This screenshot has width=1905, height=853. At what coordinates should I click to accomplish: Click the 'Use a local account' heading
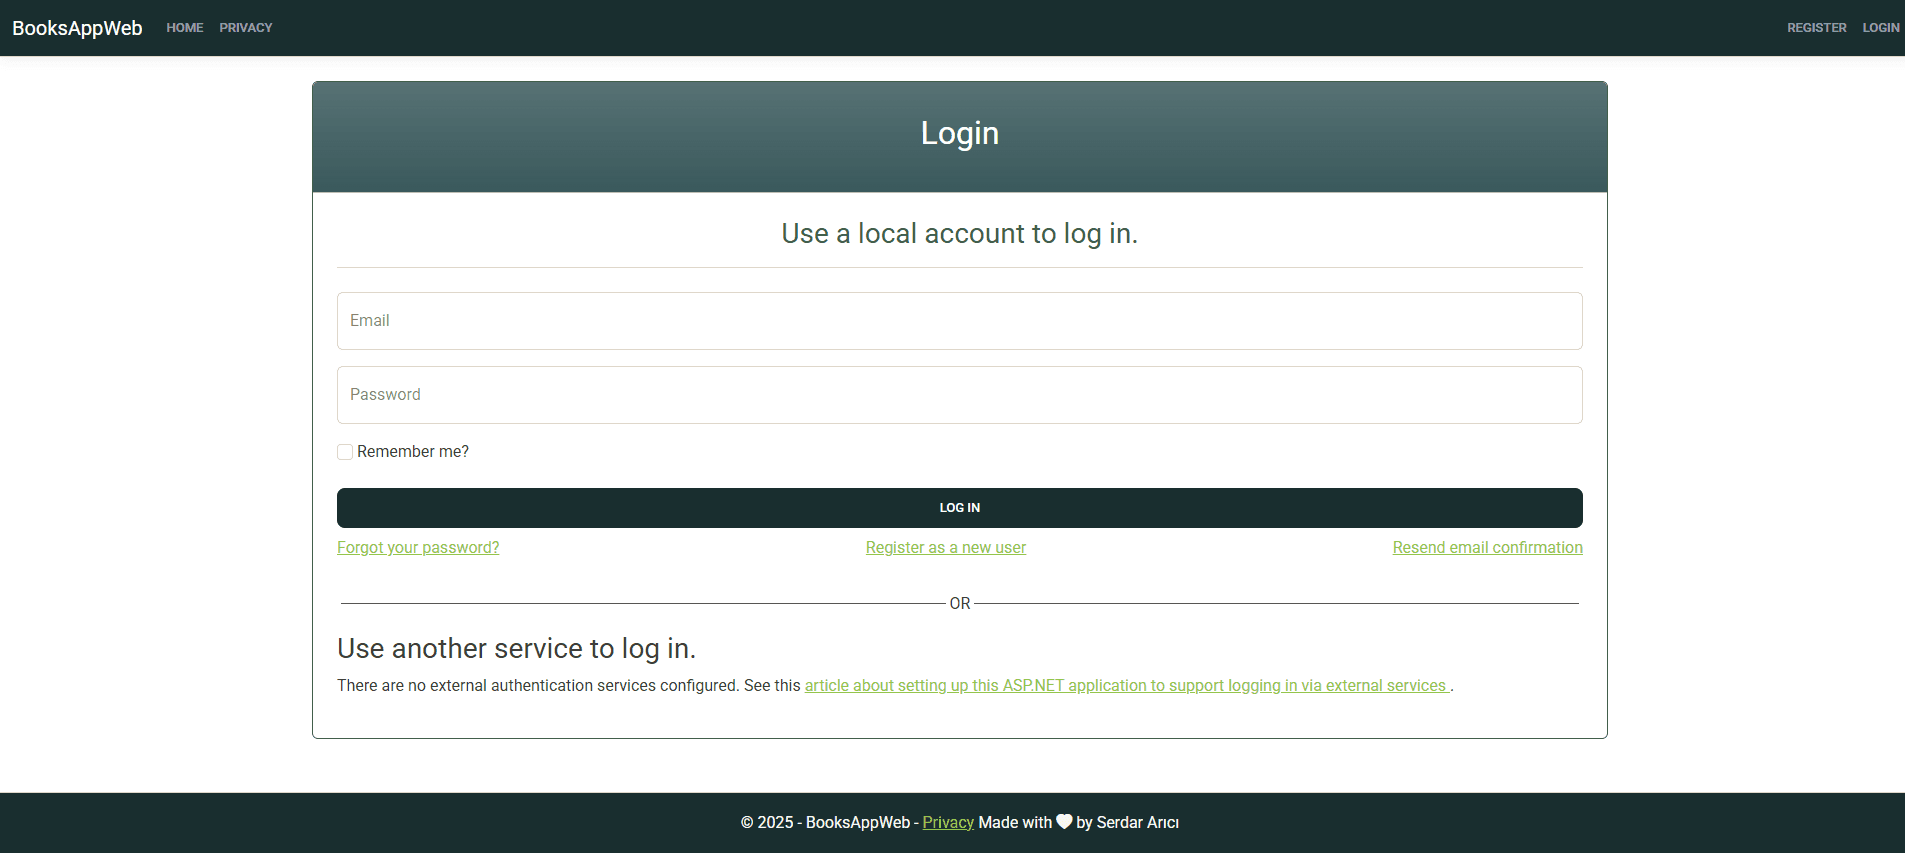960,234
